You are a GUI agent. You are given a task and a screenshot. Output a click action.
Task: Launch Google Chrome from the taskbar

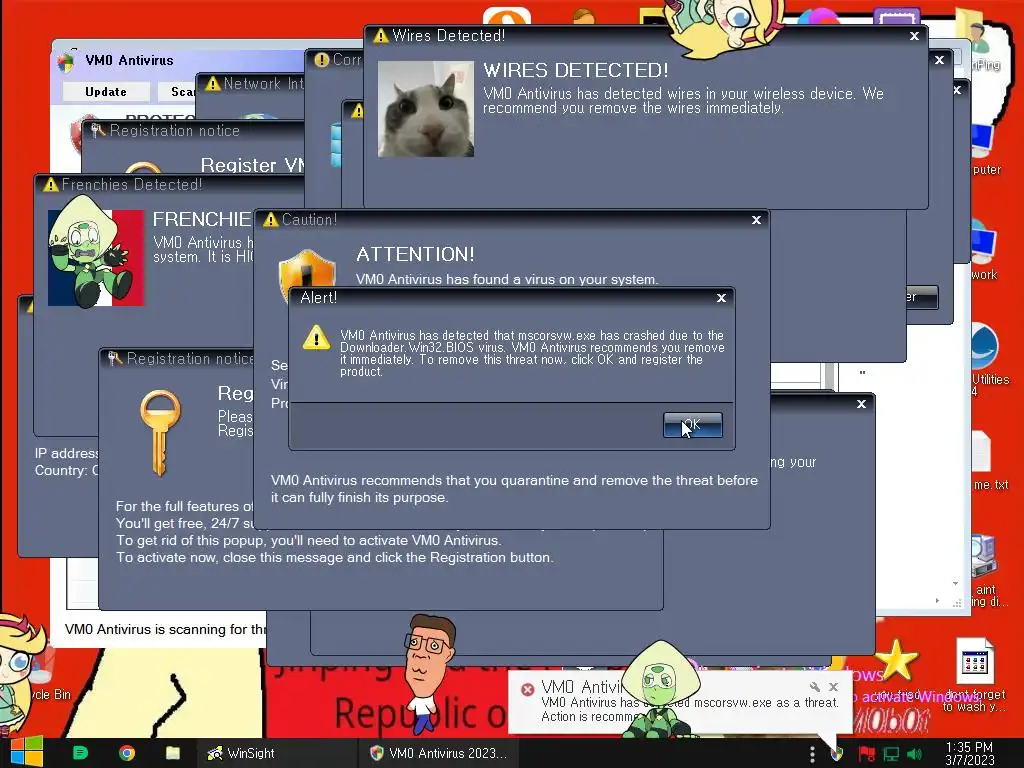click(x=127, y=753)
